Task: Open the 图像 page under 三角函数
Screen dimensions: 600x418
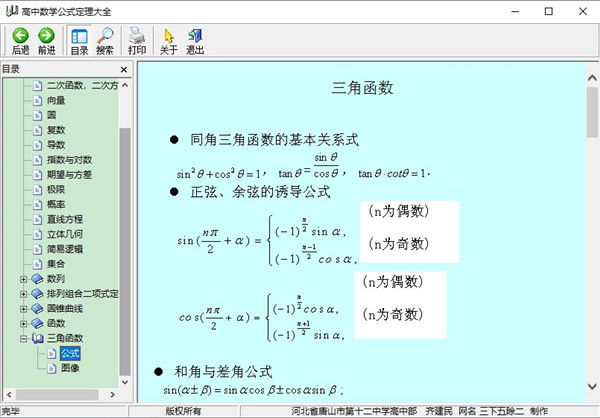Action: (x=70, y=368)
